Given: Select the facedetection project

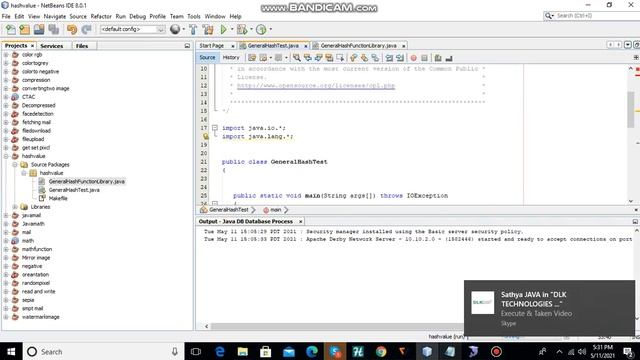Looking at the screenshot, I should pos(38,114).
